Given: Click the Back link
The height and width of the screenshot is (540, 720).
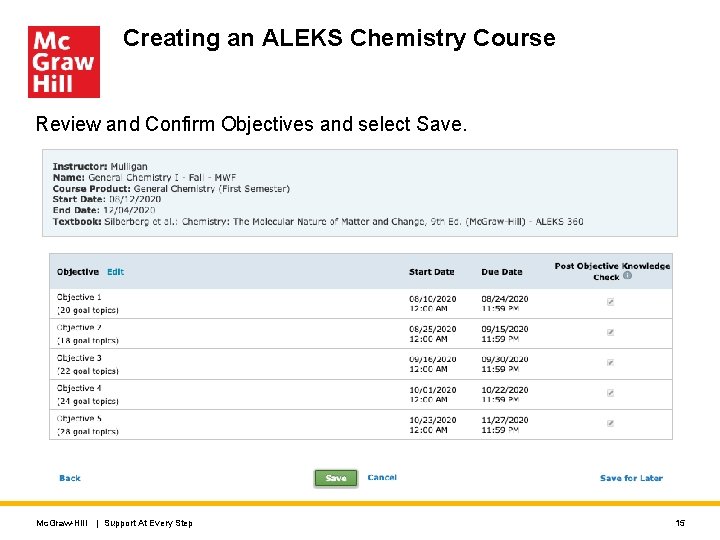Looking at the screenshot, I should click(x=70, y=478).
